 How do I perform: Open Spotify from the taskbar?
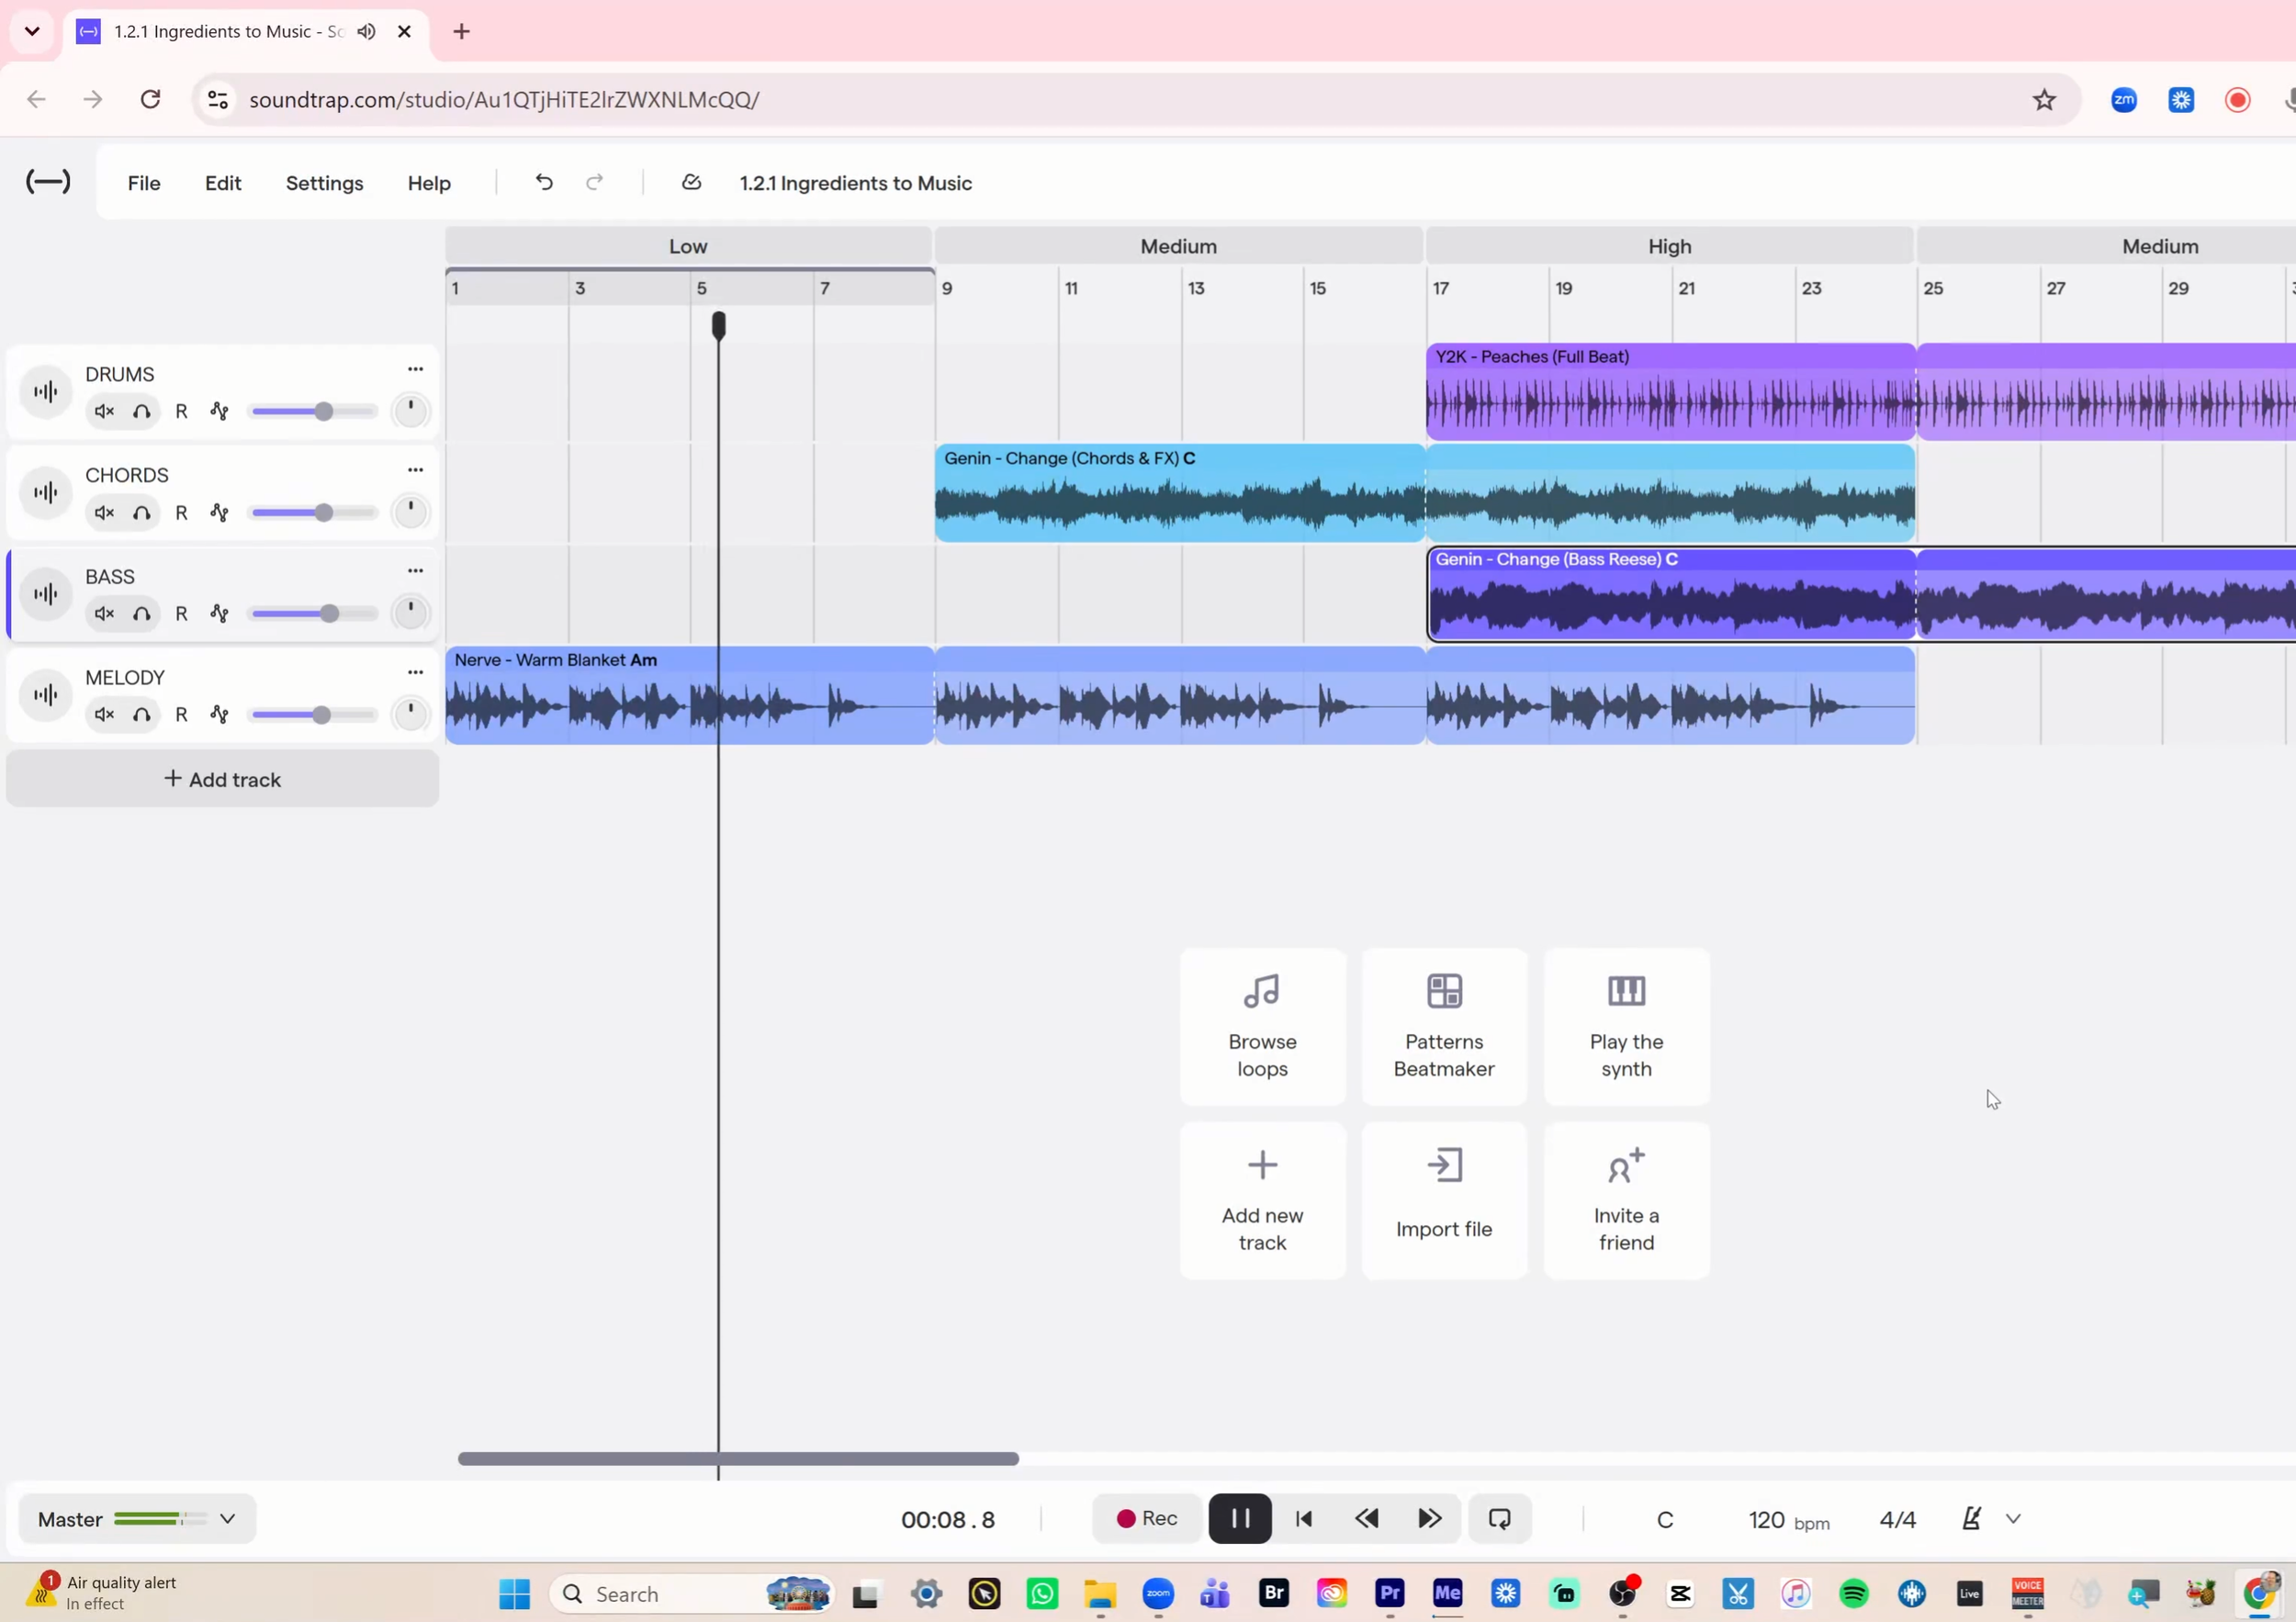(x=1853, y=1594)
